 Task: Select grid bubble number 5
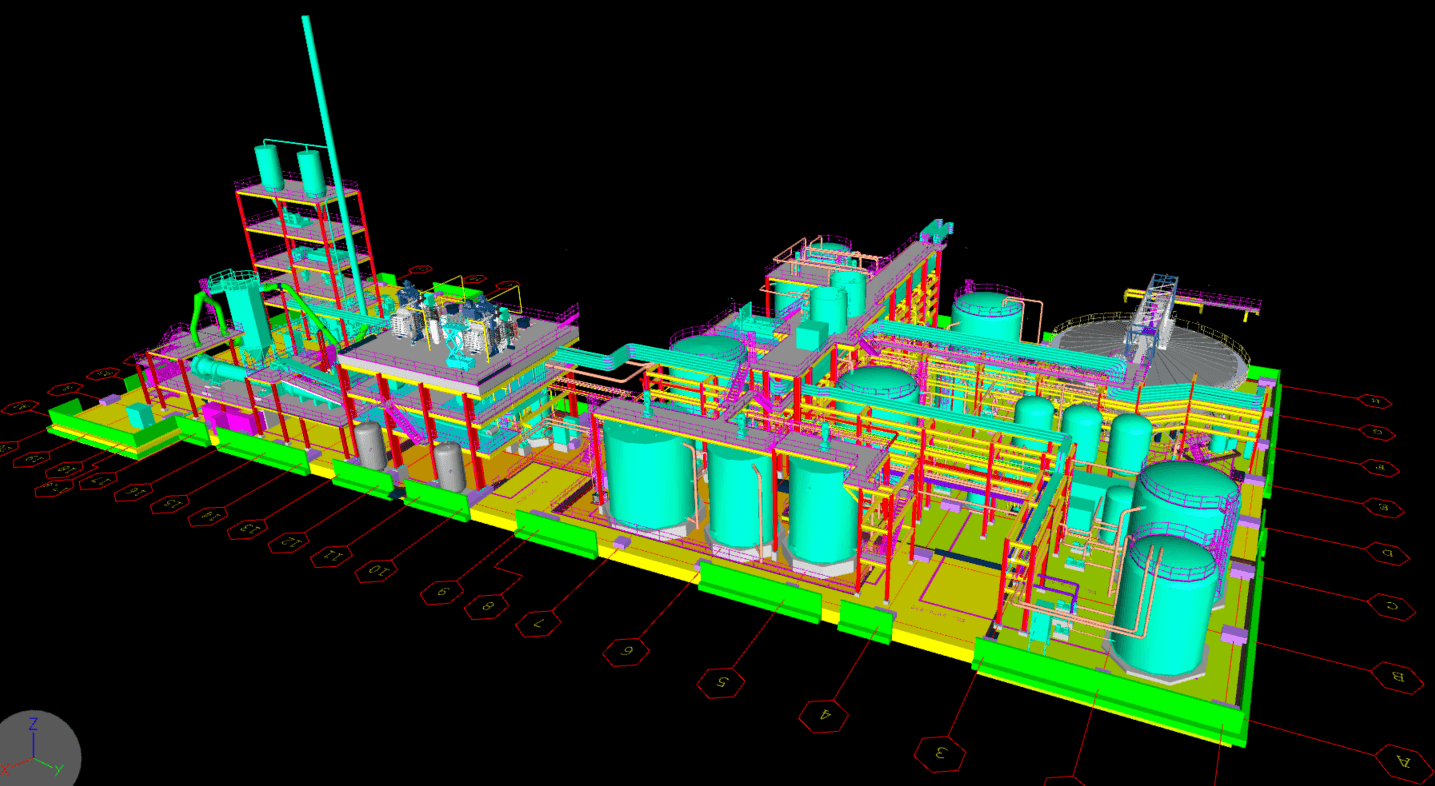click(722, 682)
